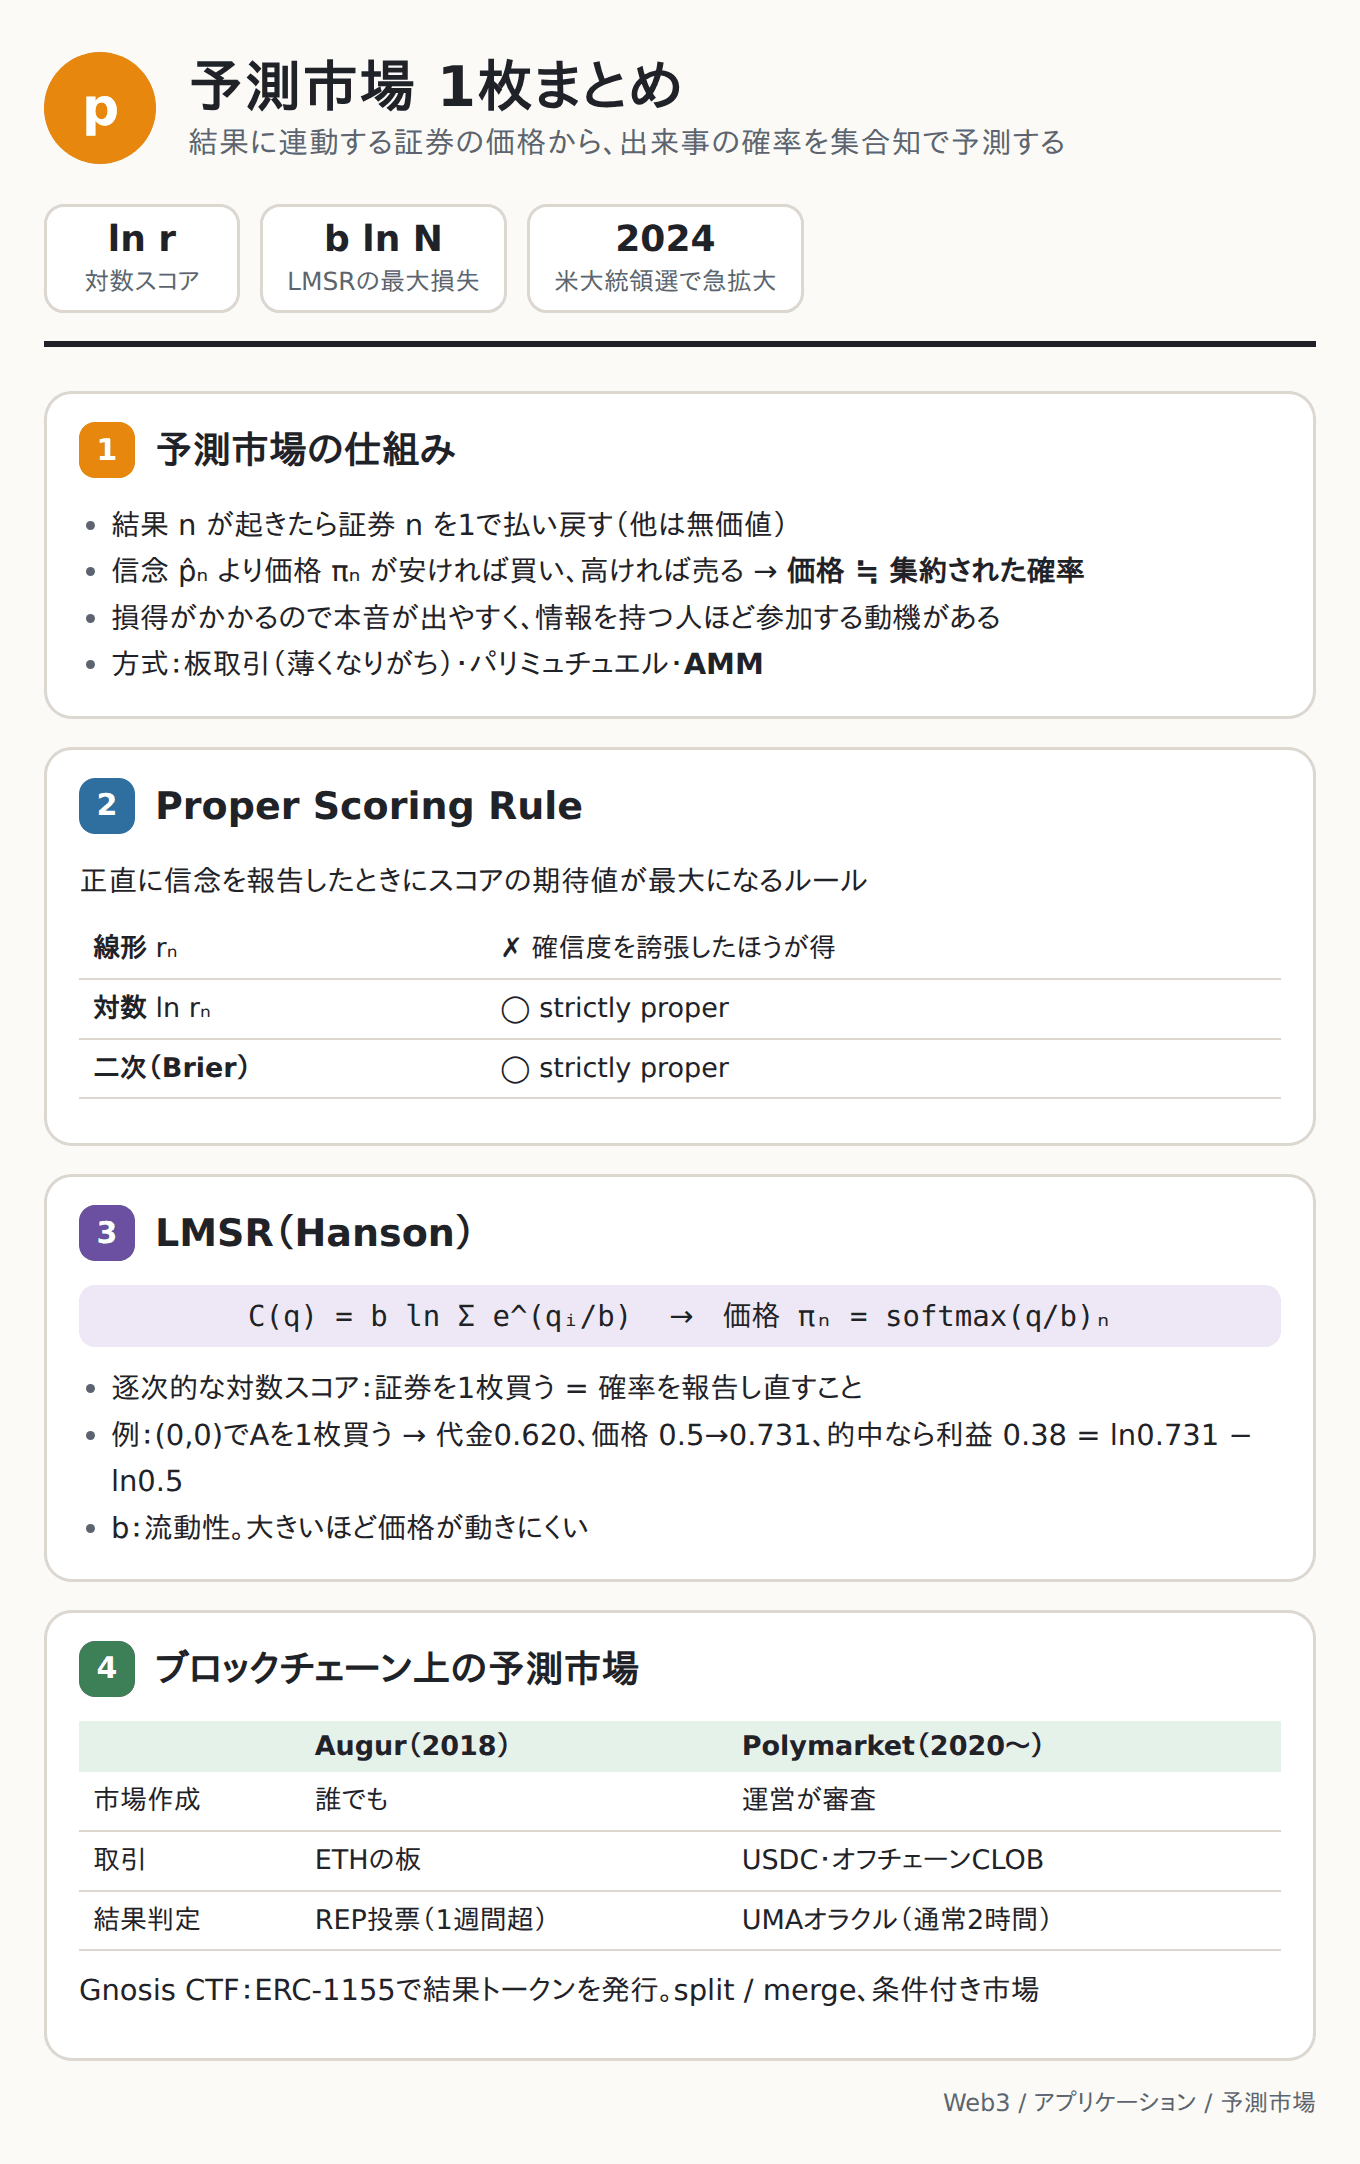Click the 結果判定 row label
1360x2164 pixels.
click(147, 1919)
